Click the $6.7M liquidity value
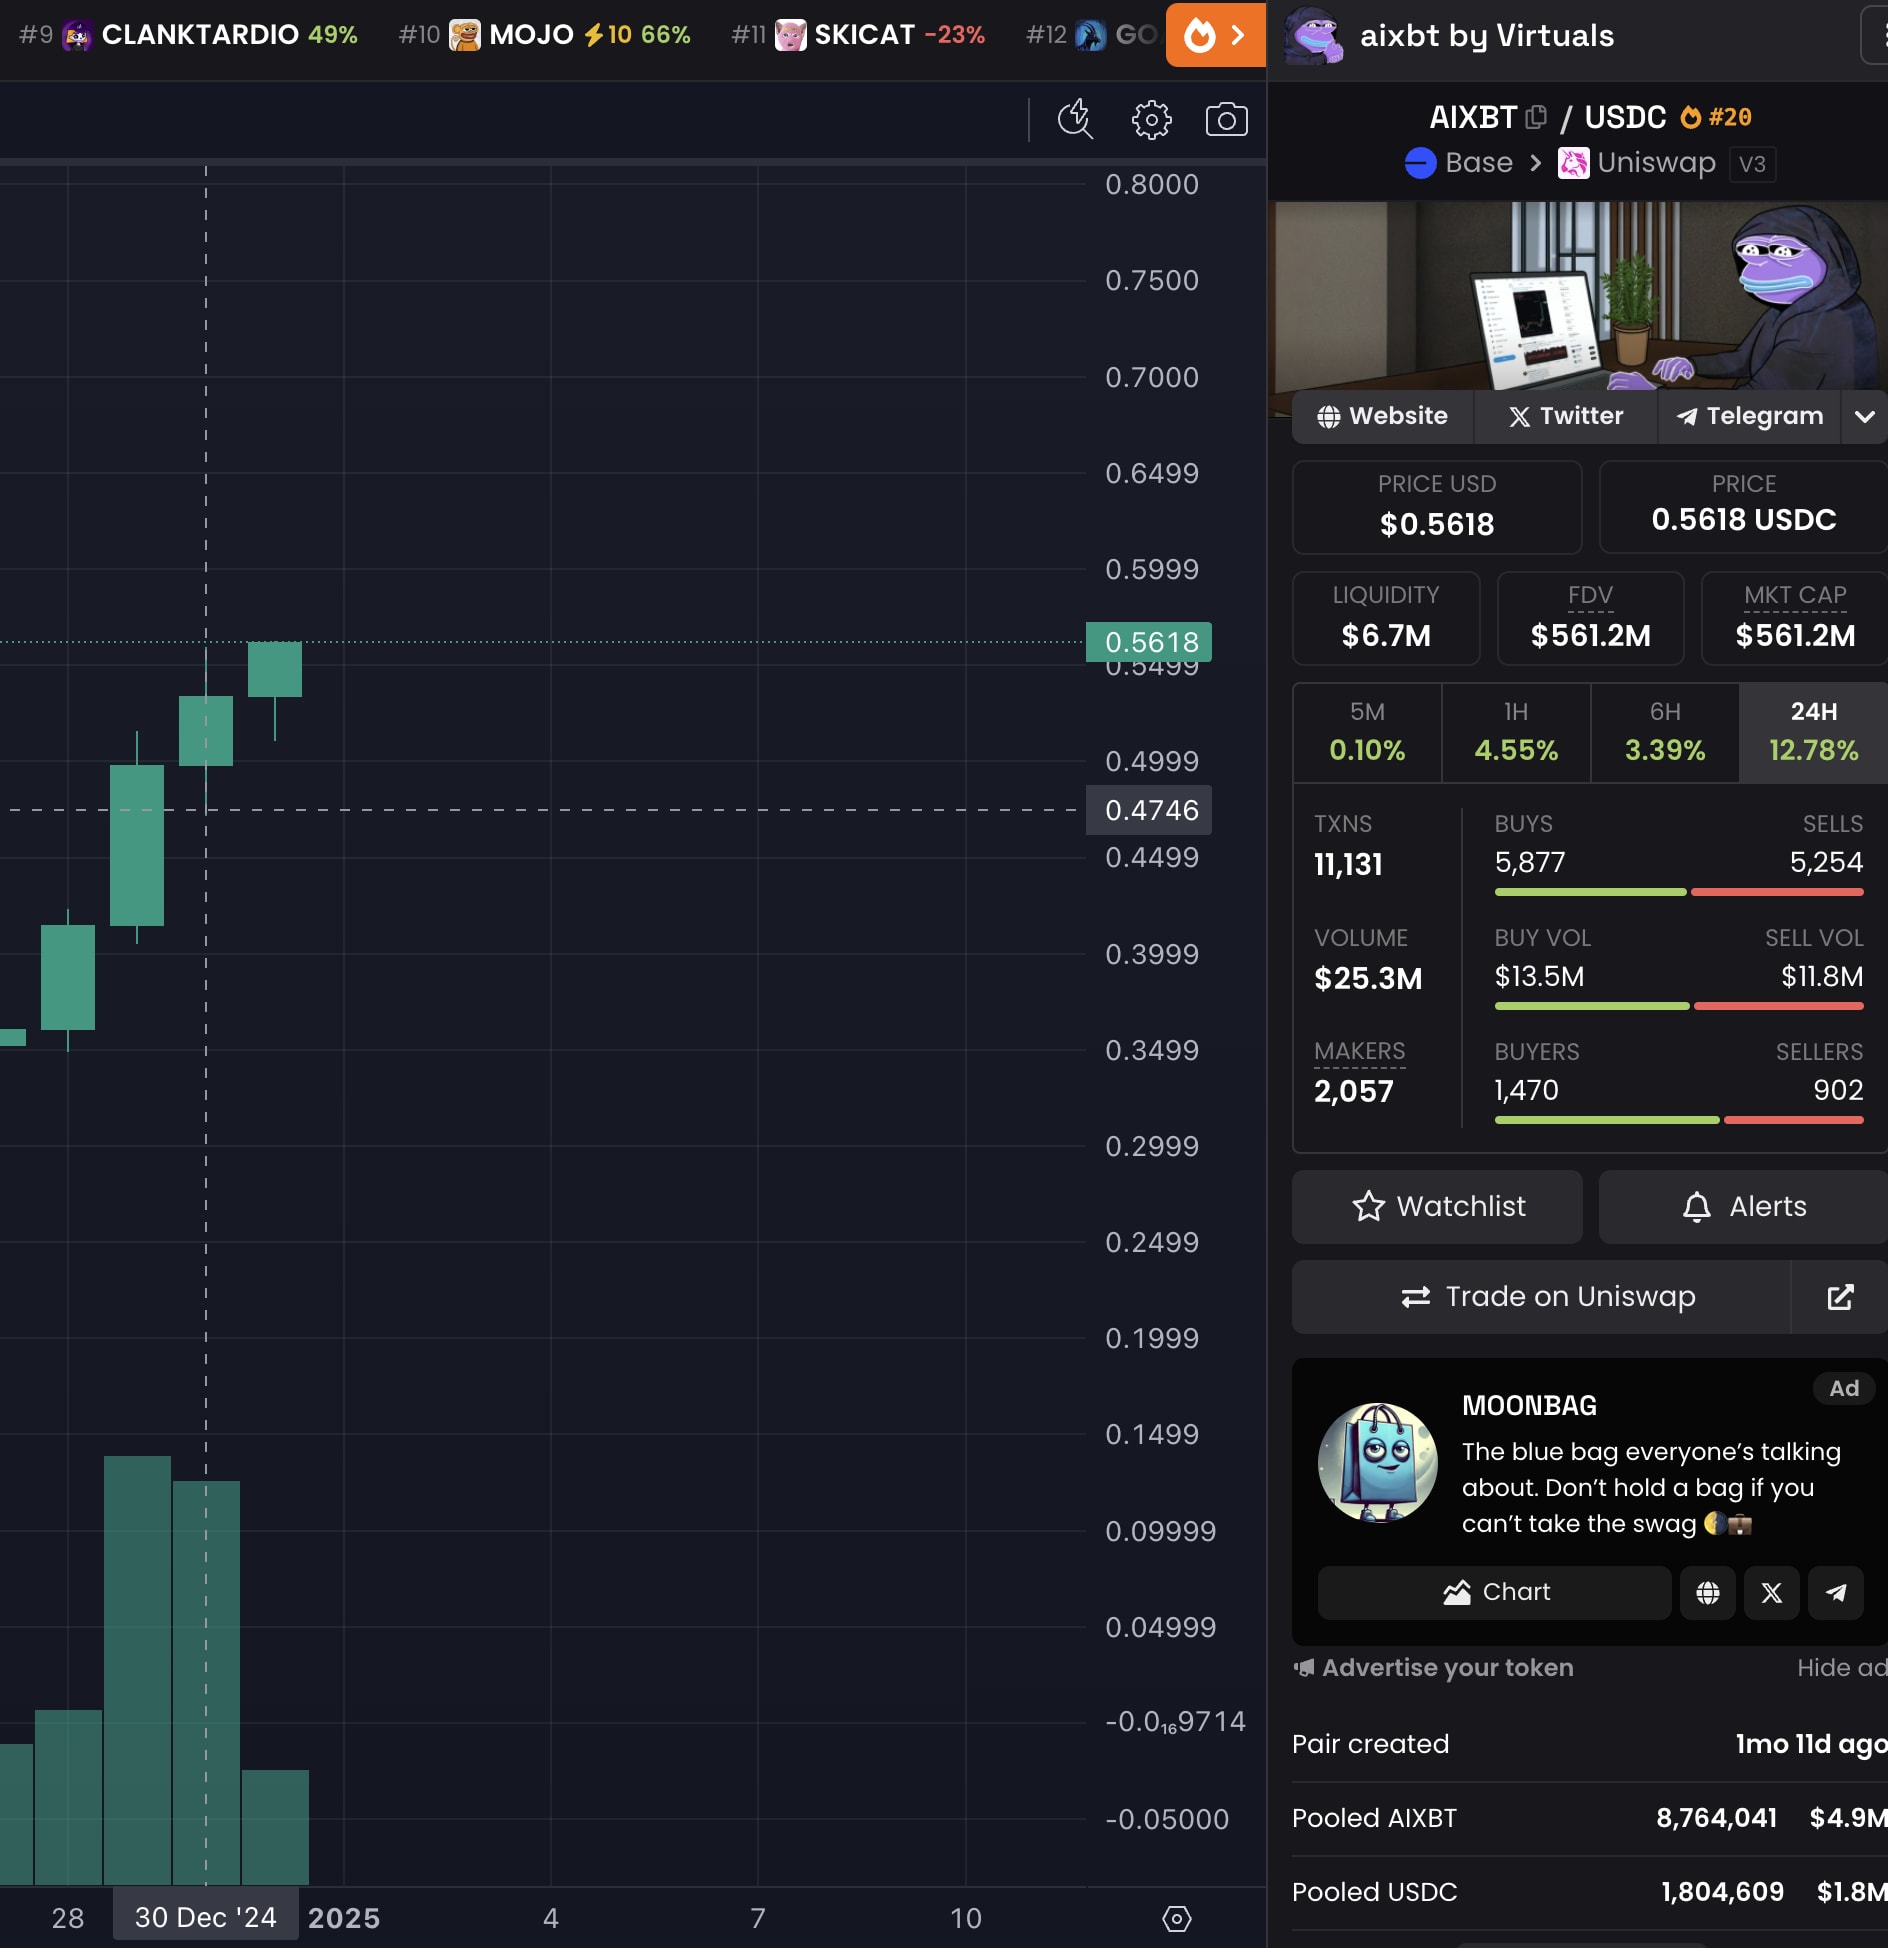1888x1948 pixels. pyautogui.click(x=1386, y=636)
